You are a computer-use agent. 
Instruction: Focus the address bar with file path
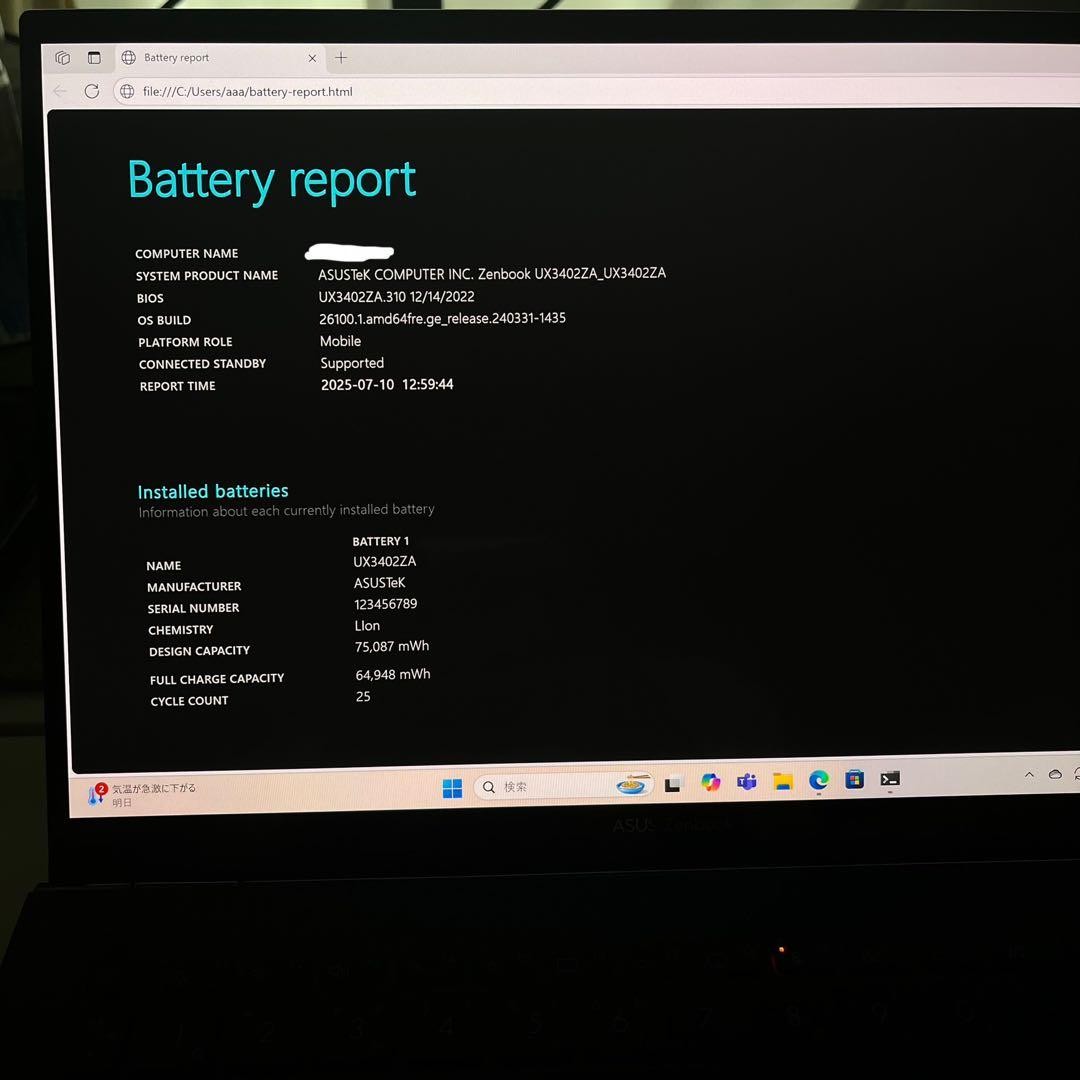248,92
